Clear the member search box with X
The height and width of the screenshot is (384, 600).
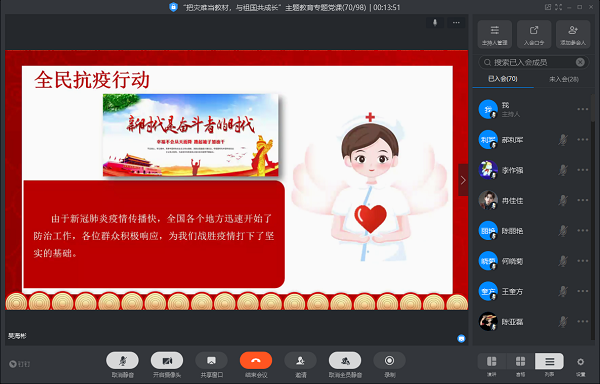[x=580, y=62]
